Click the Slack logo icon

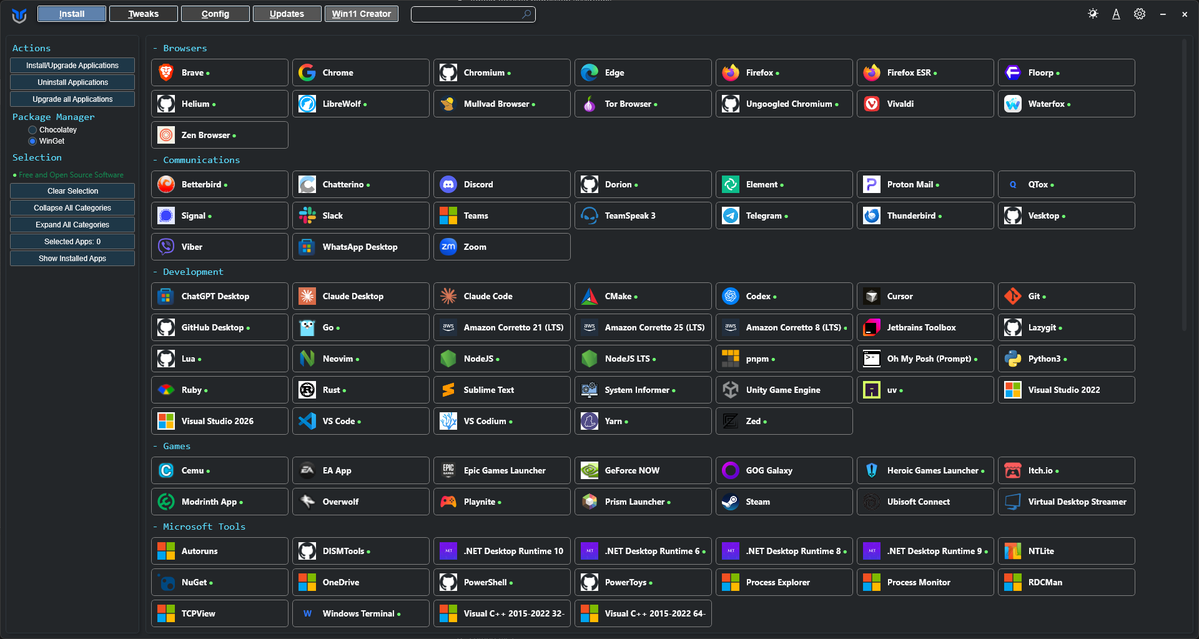(x=307, y=216)
